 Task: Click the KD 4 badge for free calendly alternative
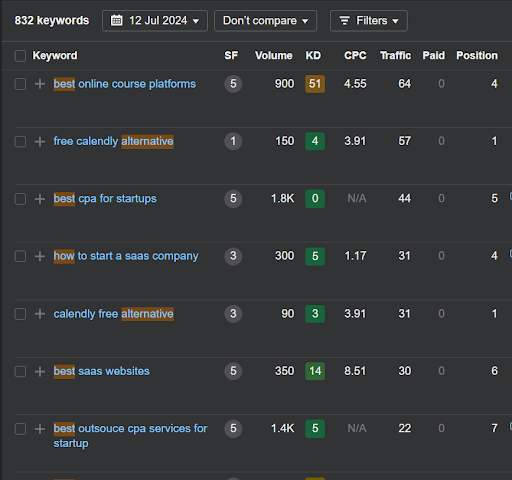[315, 141]
